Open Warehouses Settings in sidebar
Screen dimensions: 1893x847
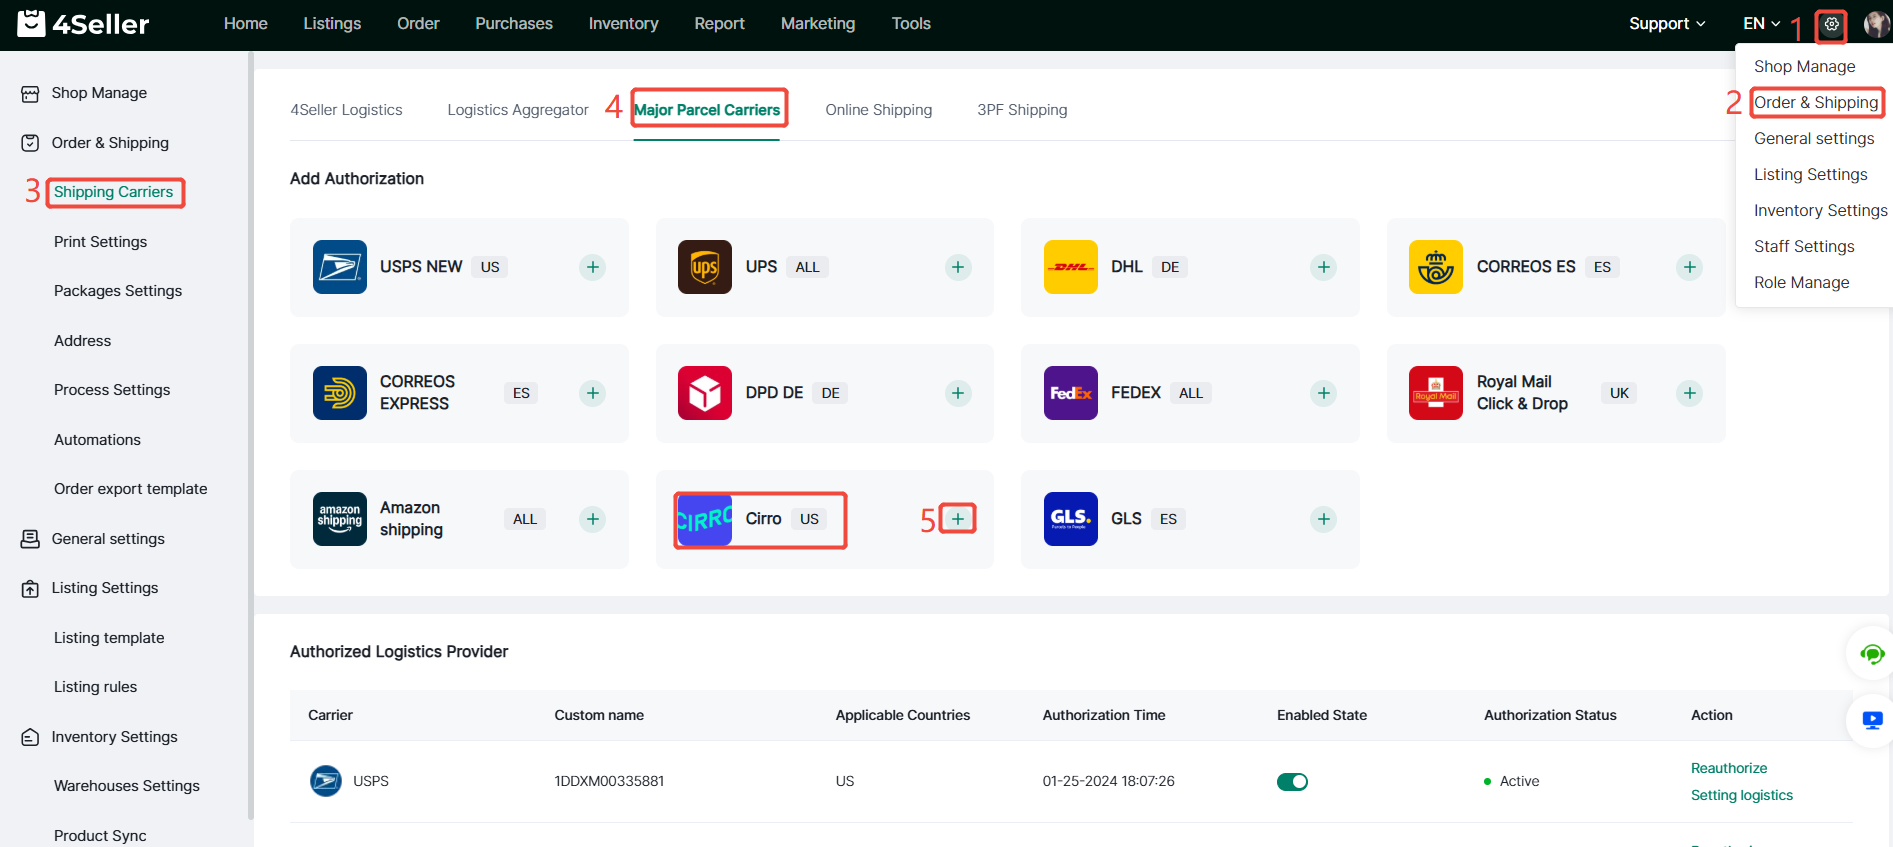click(127, 786)
